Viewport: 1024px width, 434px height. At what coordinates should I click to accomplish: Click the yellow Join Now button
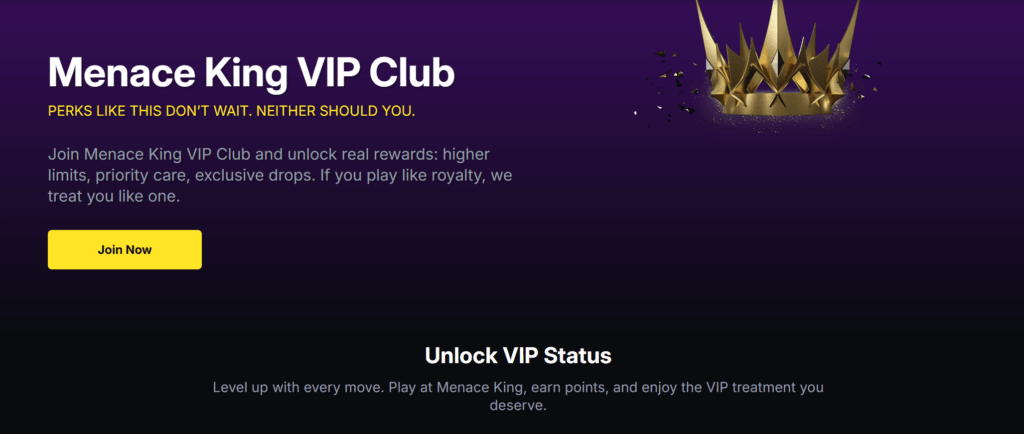[125, 250]
